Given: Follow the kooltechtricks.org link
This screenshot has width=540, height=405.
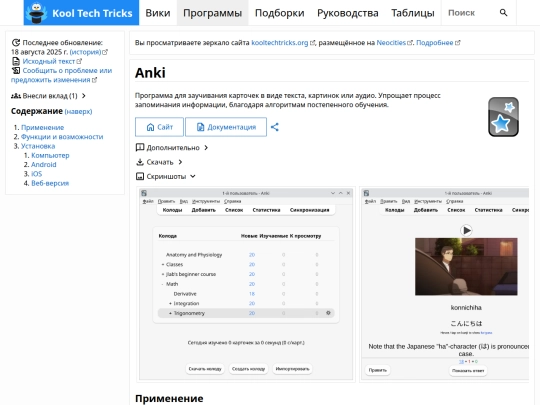Looking at the screenshot, I should click(283, 43).
